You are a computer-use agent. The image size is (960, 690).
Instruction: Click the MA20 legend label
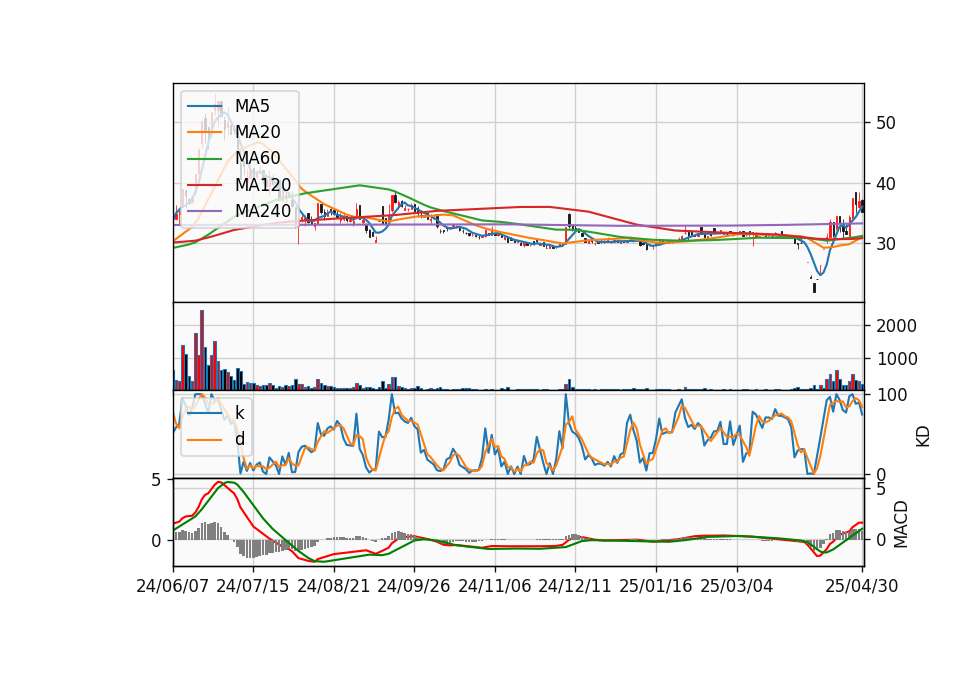257,132
